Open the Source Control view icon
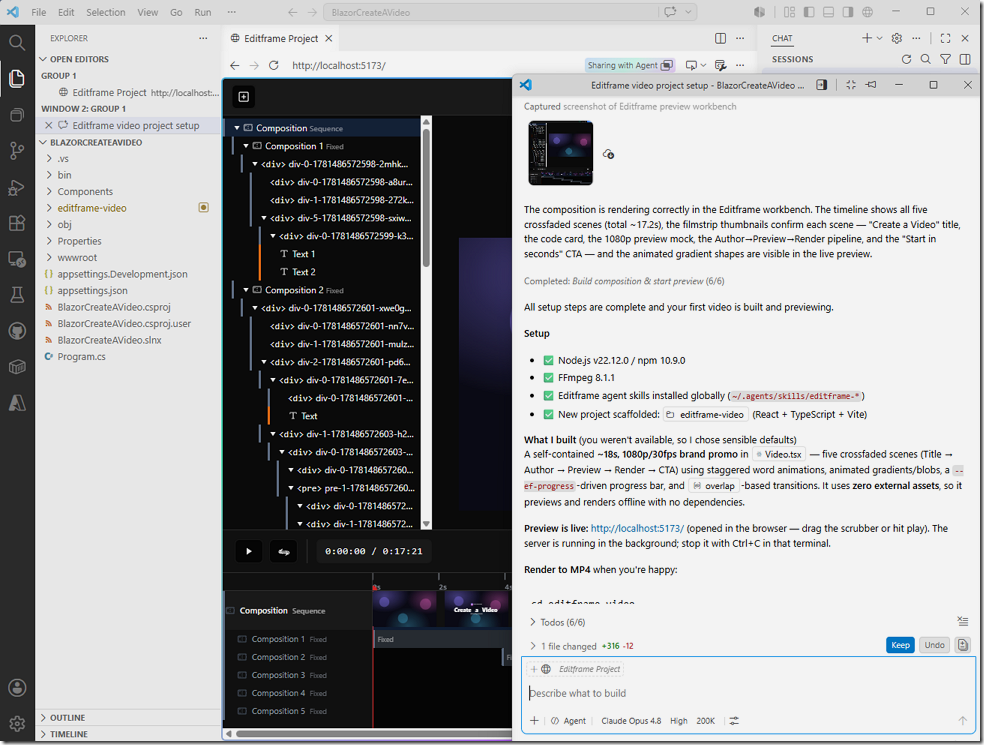 pos(17,151)
